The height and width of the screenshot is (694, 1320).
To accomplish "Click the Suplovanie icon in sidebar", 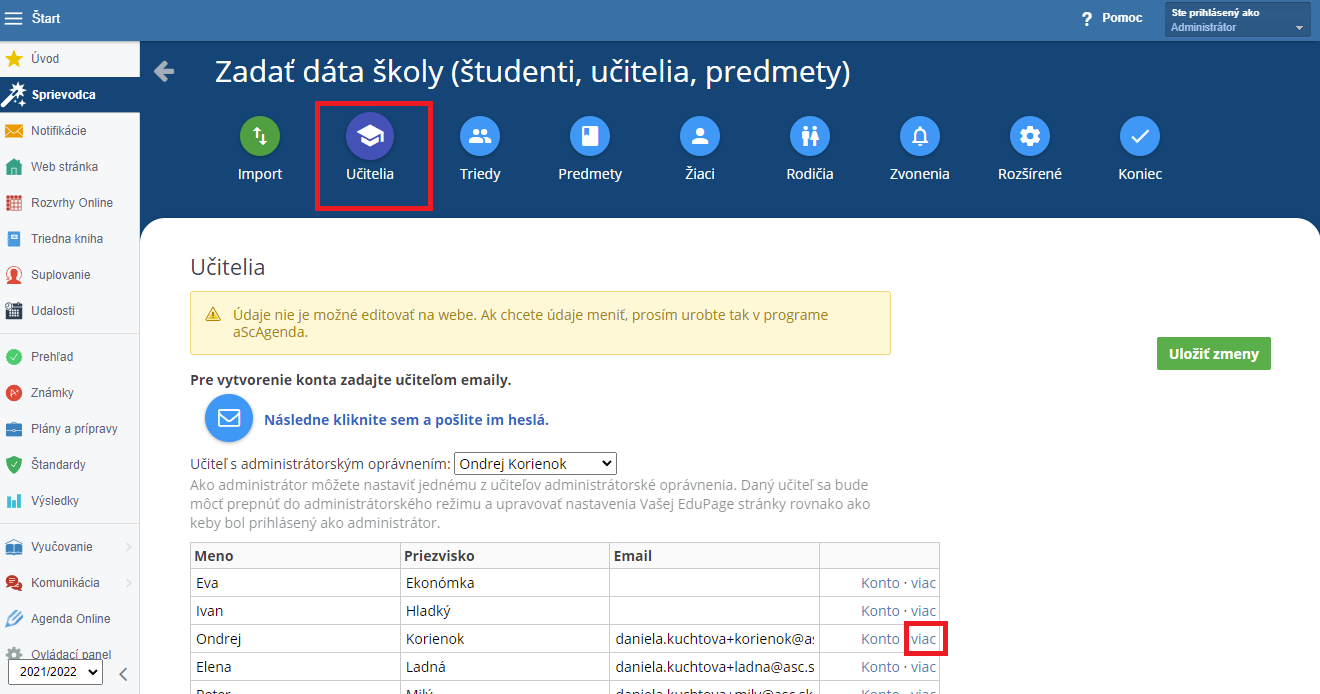I will (x=14, y=275).
